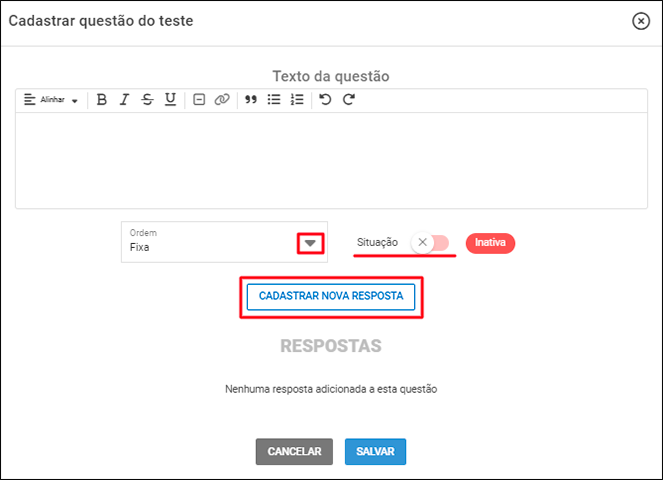663x480 pixels.
Task: Expand the Ordem dropdown arrow
Action: (x=310, y=243)
